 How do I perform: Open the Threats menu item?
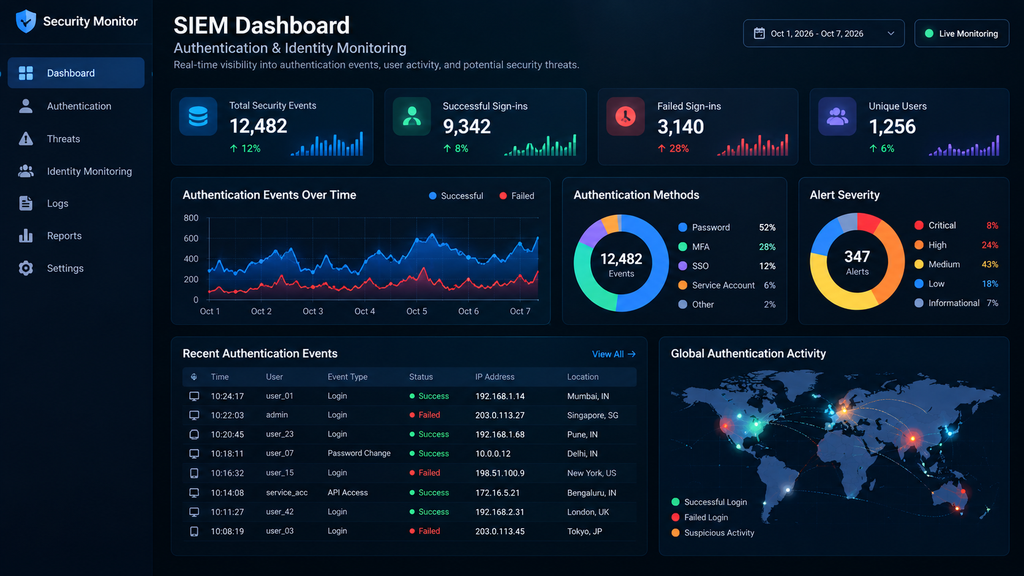pos(76,138)
